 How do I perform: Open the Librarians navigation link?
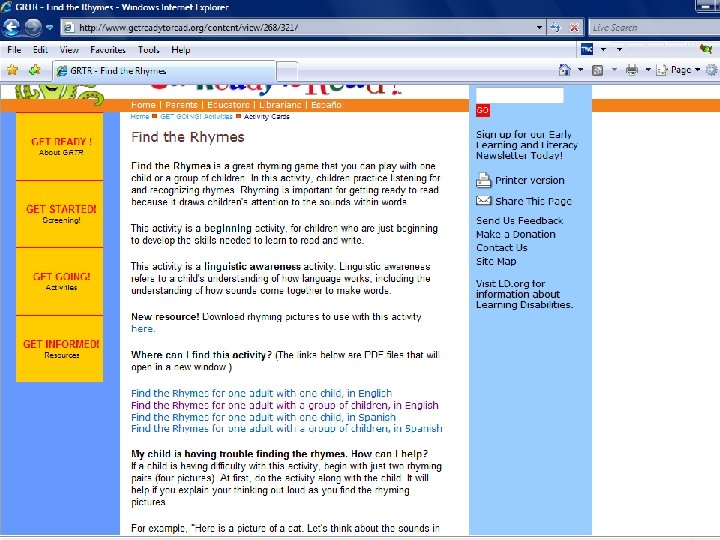point(280,105)
